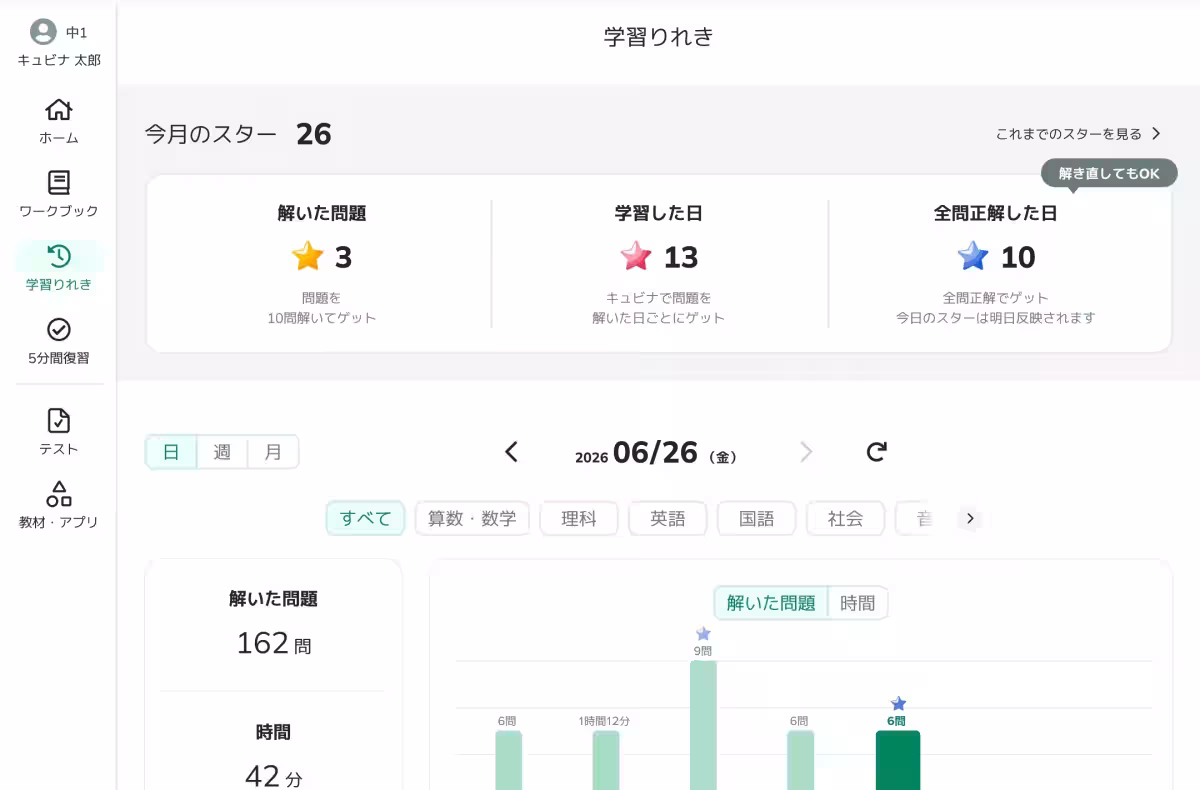Go to the next day arrow
This screenshot has width=1200, height=790.
pos(806,452)
